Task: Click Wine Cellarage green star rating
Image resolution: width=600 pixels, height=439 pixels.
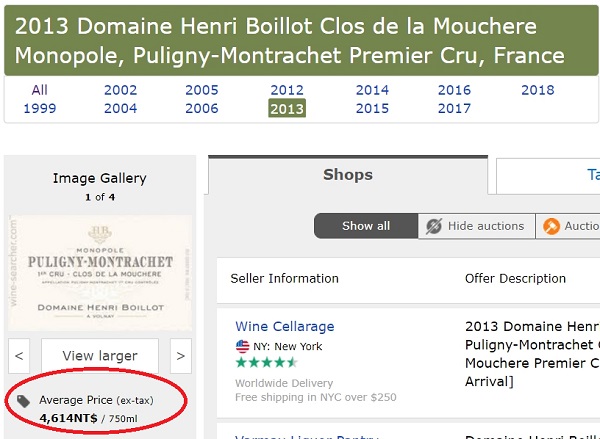Action: [266, 362]
